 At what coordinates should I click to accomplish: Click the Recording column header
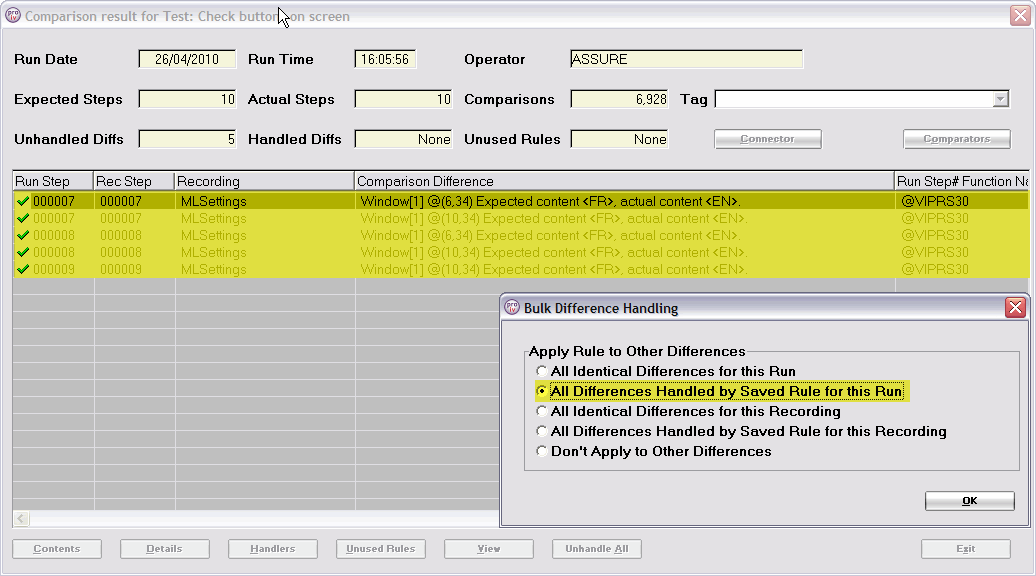264,181
